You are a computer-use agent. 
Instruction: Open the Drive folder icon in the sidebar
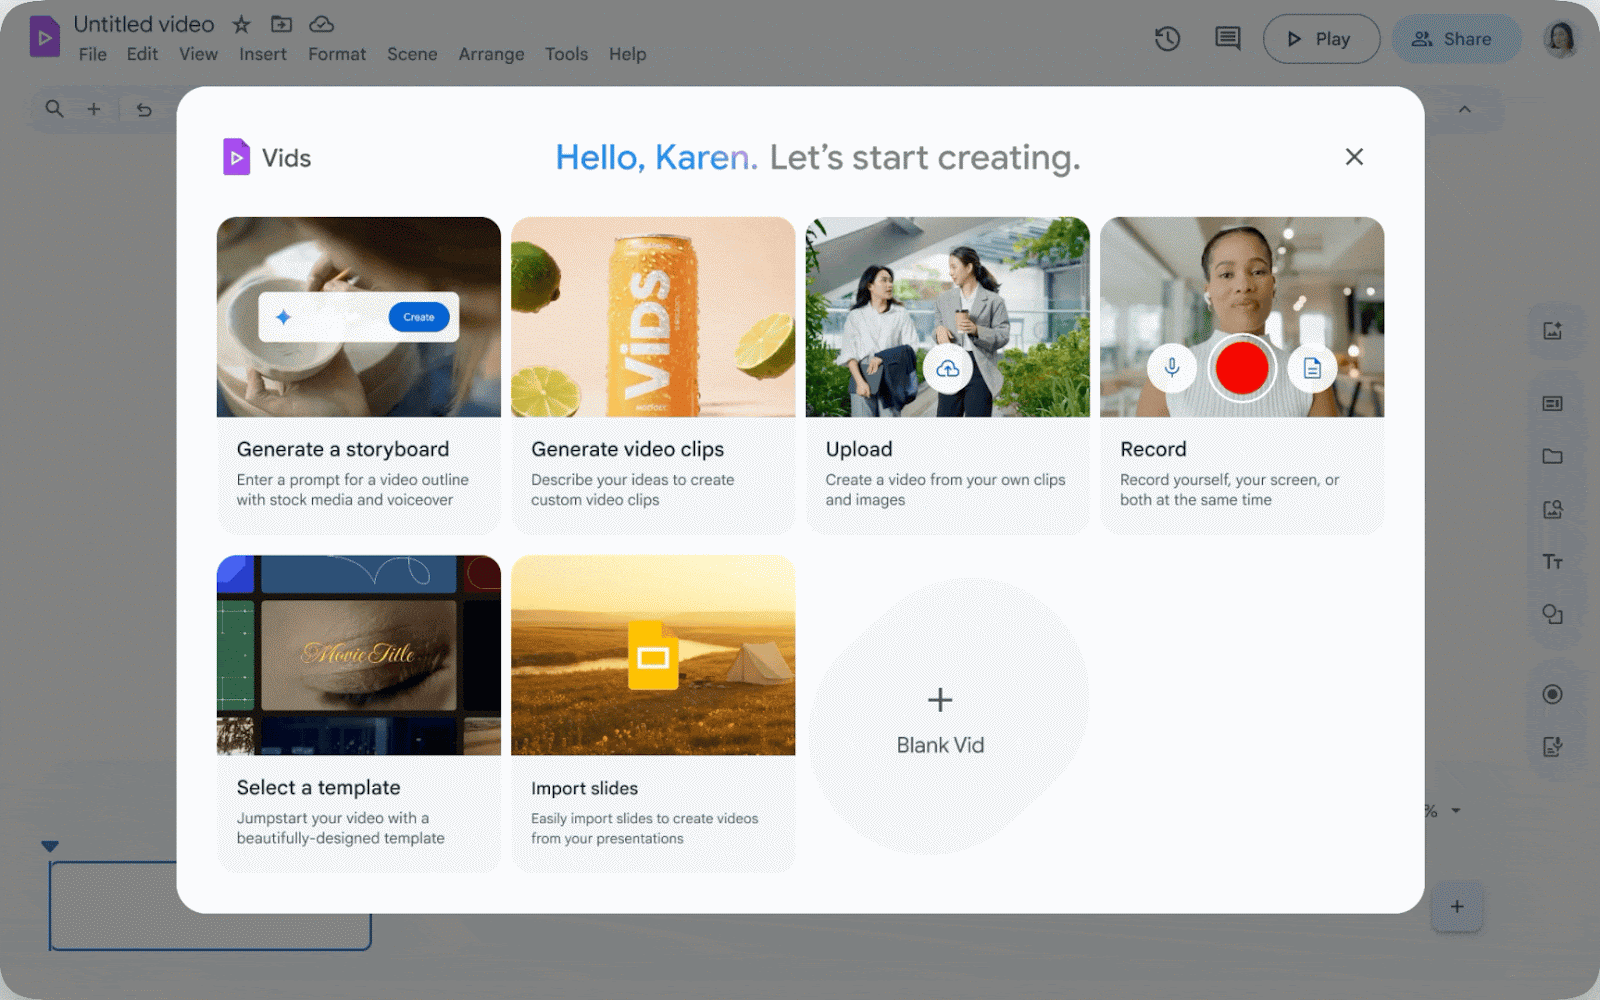[1552, 456]
